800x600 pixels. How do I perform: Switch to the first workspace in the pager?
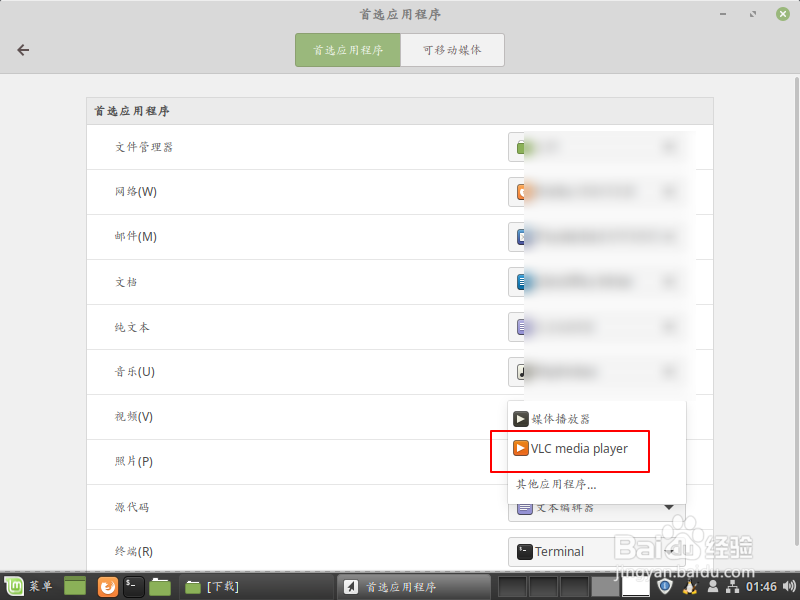(512, 587)
